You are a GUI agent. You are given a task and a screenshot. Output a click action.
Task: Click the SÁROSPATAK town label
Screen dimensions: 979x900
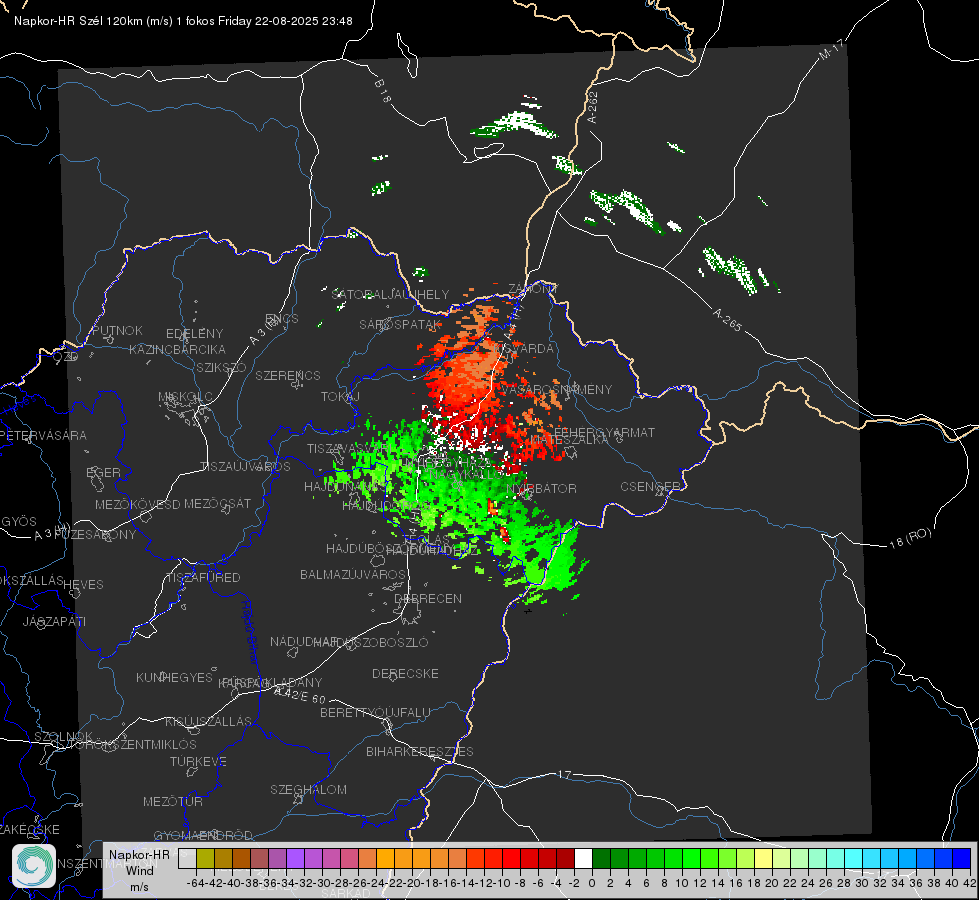click(400, 325)
